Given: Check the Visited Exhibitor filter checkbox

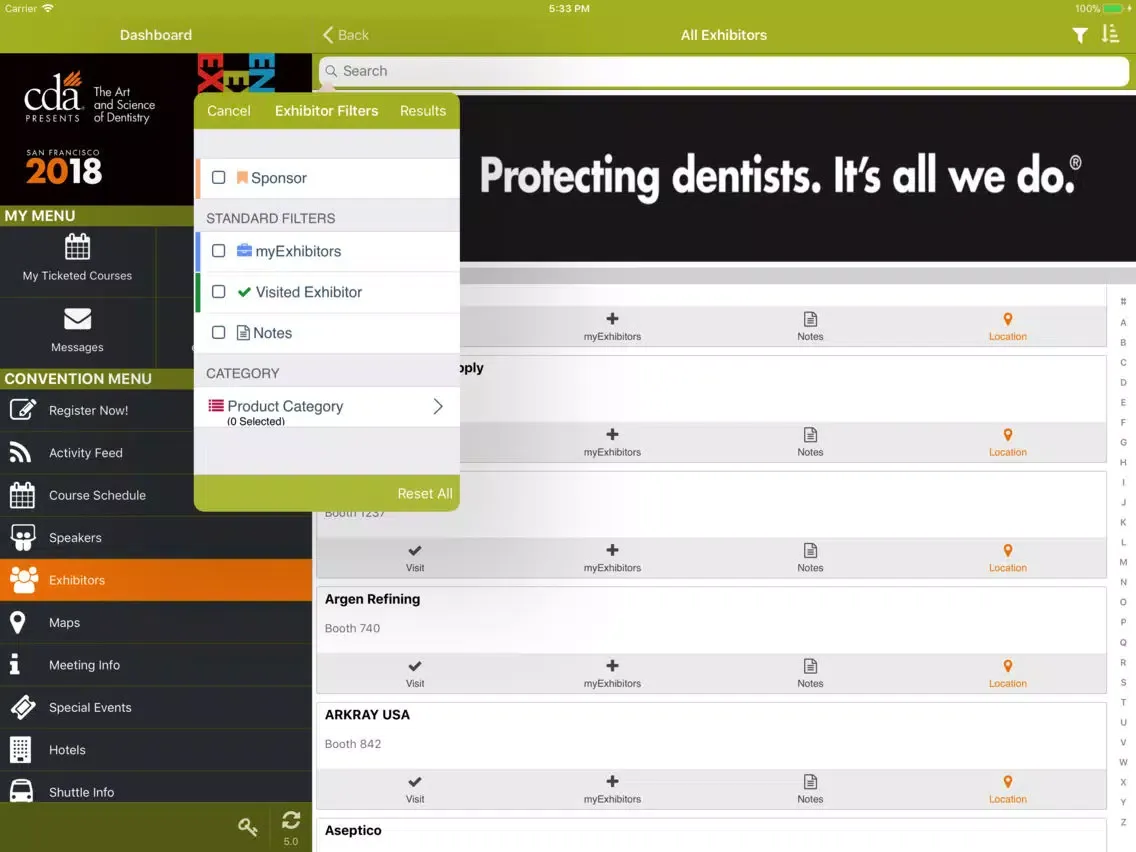Looking at the screenshot, I should pos(218,291).
